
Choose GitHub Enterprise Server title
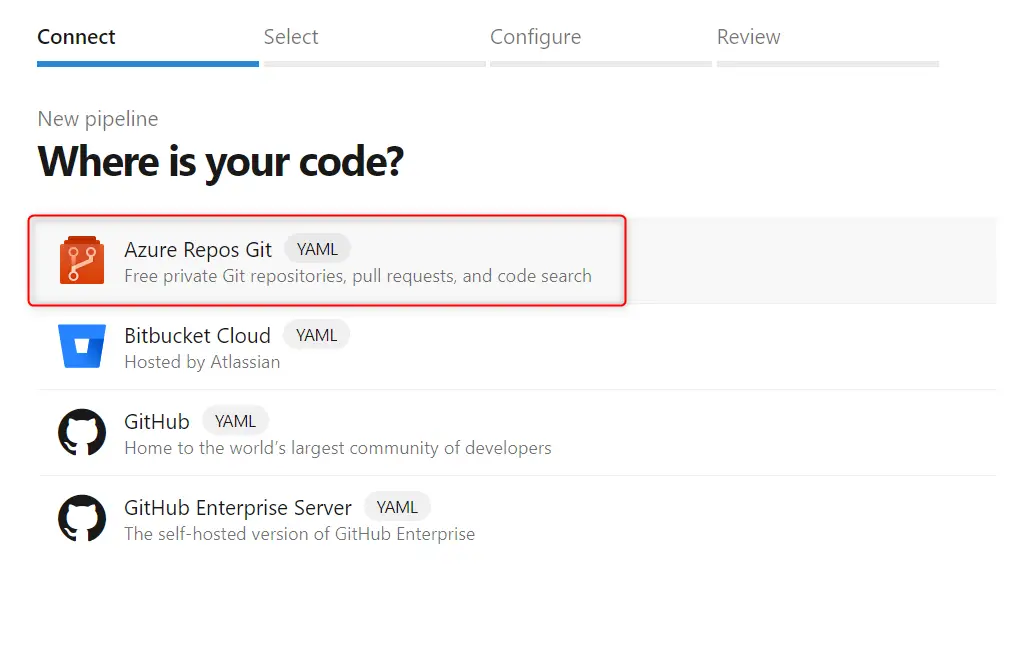coord(238,508)
